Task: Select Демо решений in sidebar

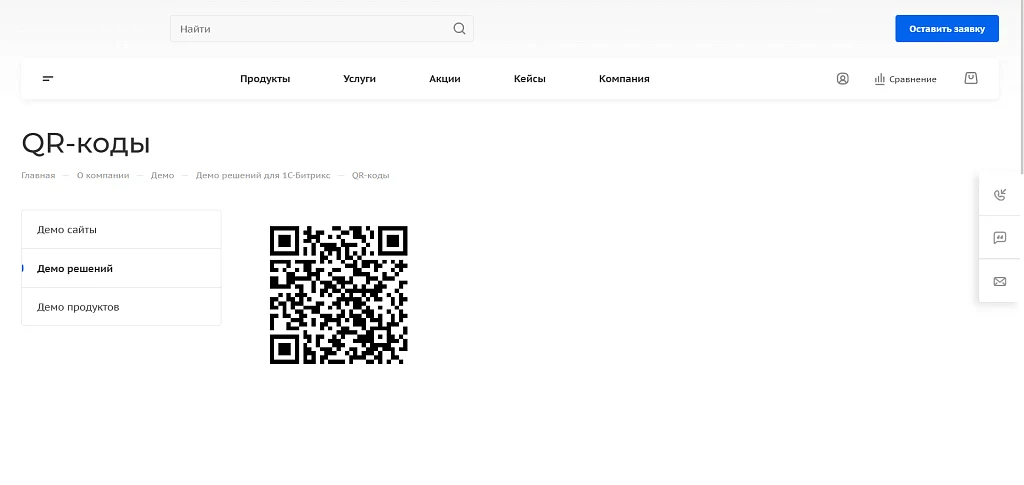Action: tap(121, 268)
